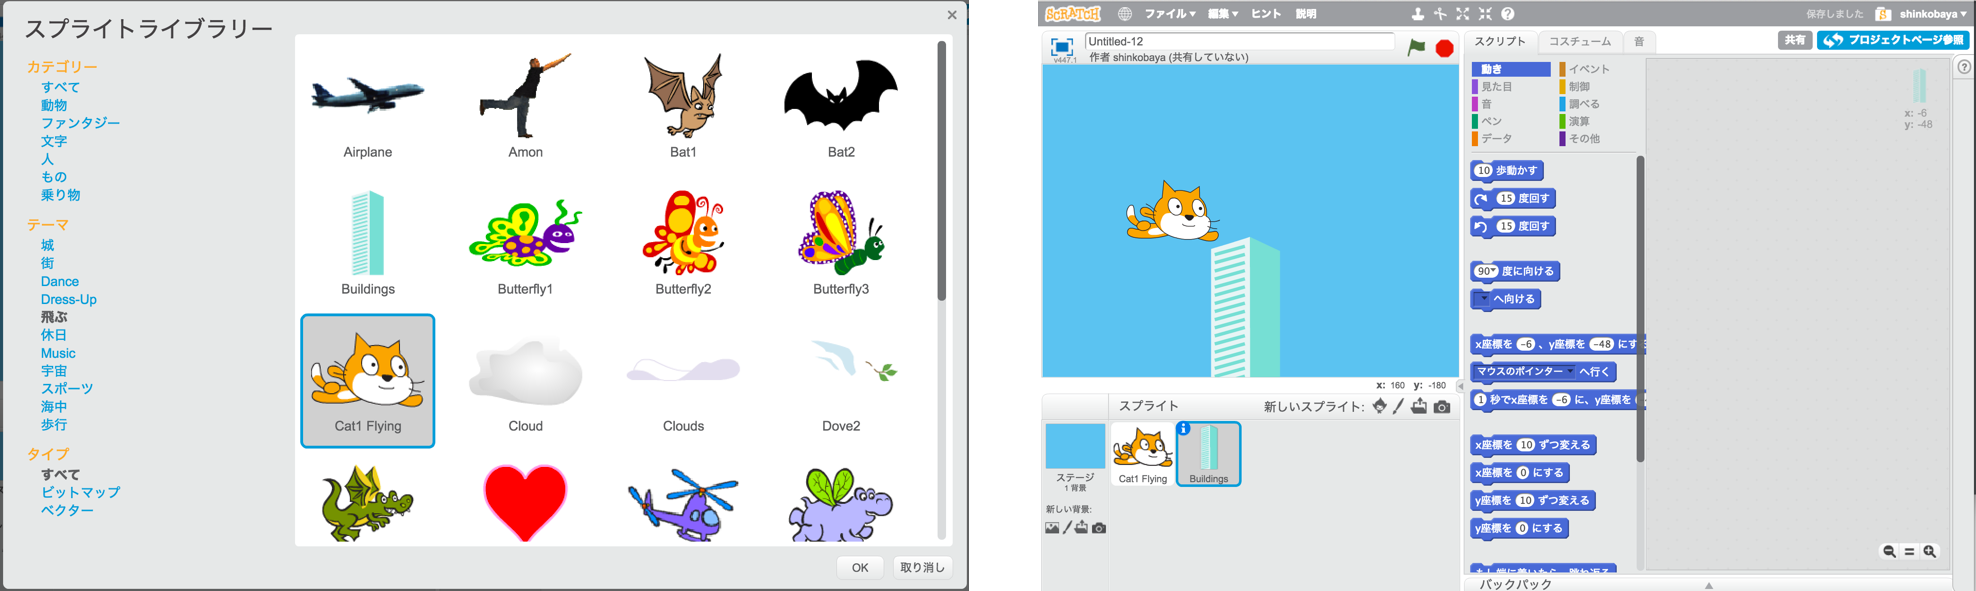Image resolution: width=1976 pixels, height=591 pixels.
Task: Open direction dropdown on 90 度に向ける block
Action: 1495,271
